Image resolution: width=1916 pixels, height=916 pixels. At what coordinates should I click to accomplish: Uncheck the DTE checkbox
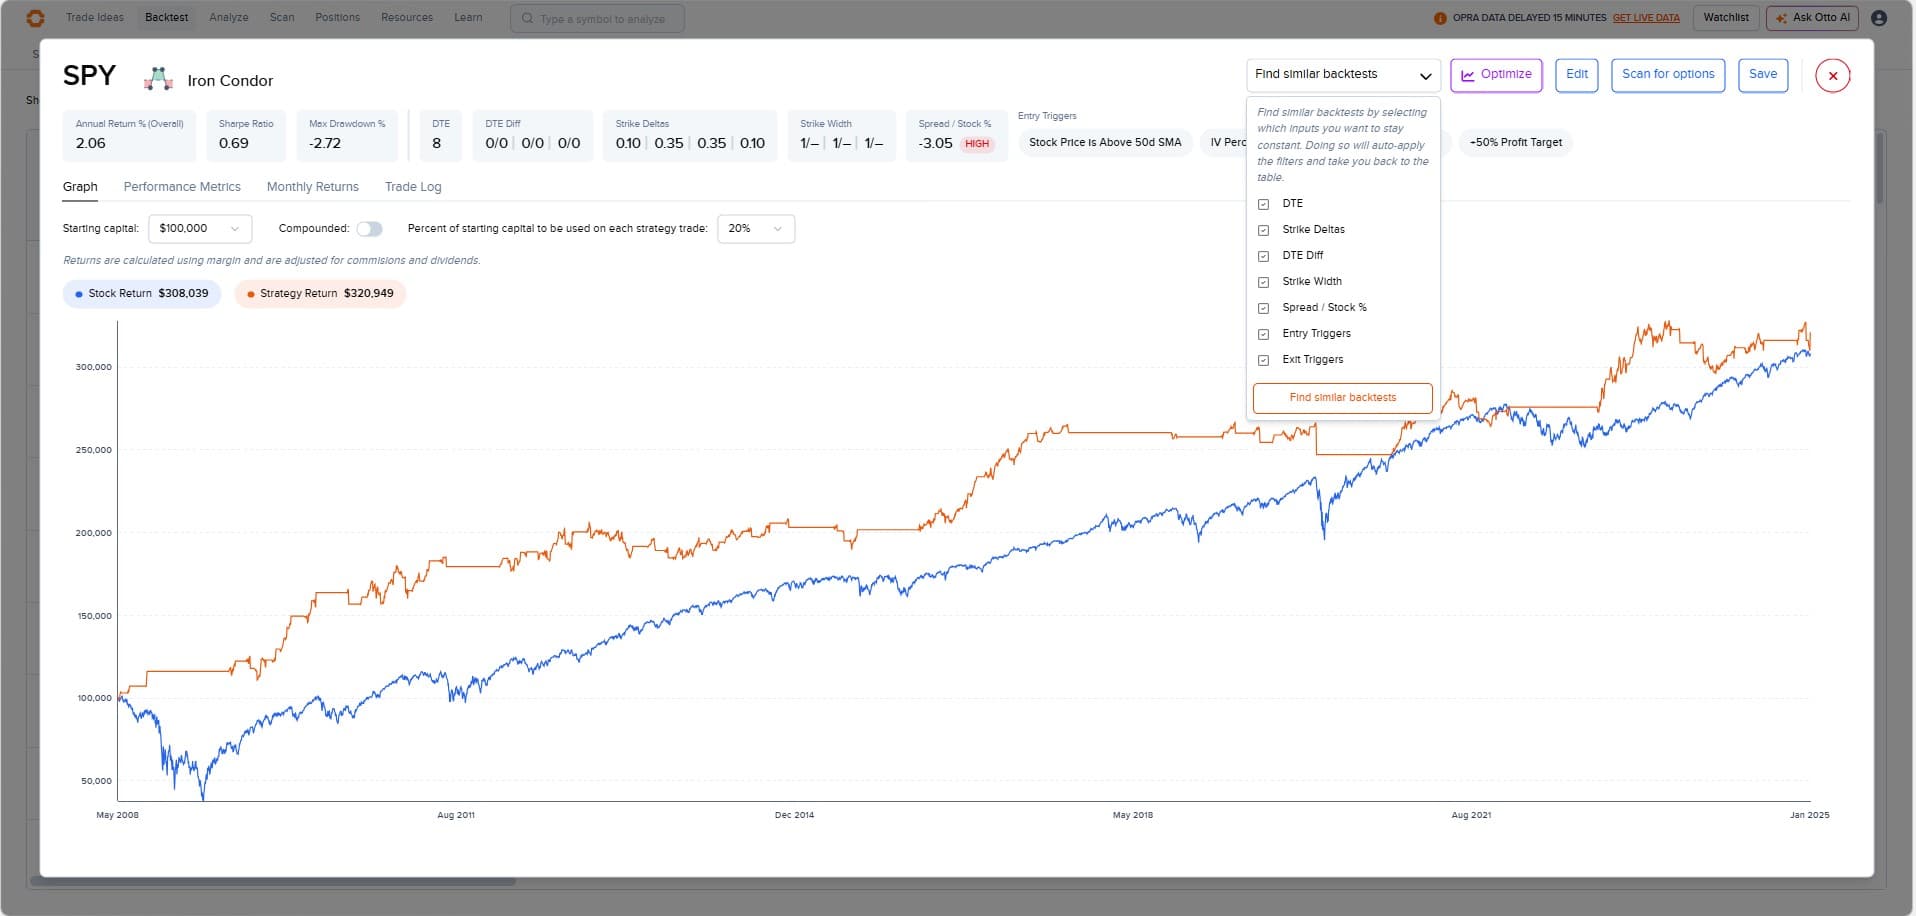tap(1263, 204)
